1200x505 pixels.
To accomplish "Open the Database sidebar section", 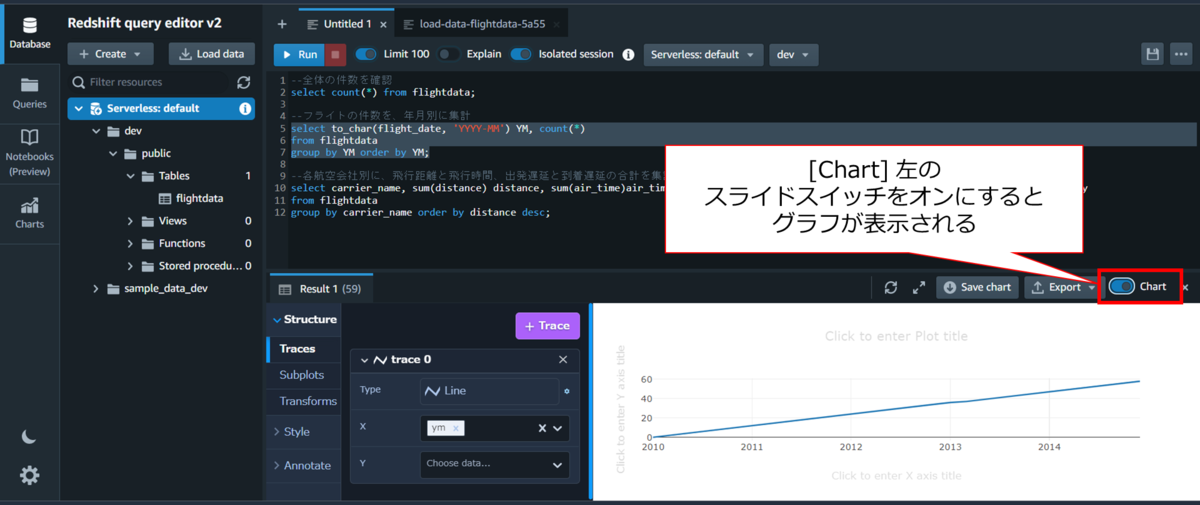I will pyautogui.click(x=29, y=33).
